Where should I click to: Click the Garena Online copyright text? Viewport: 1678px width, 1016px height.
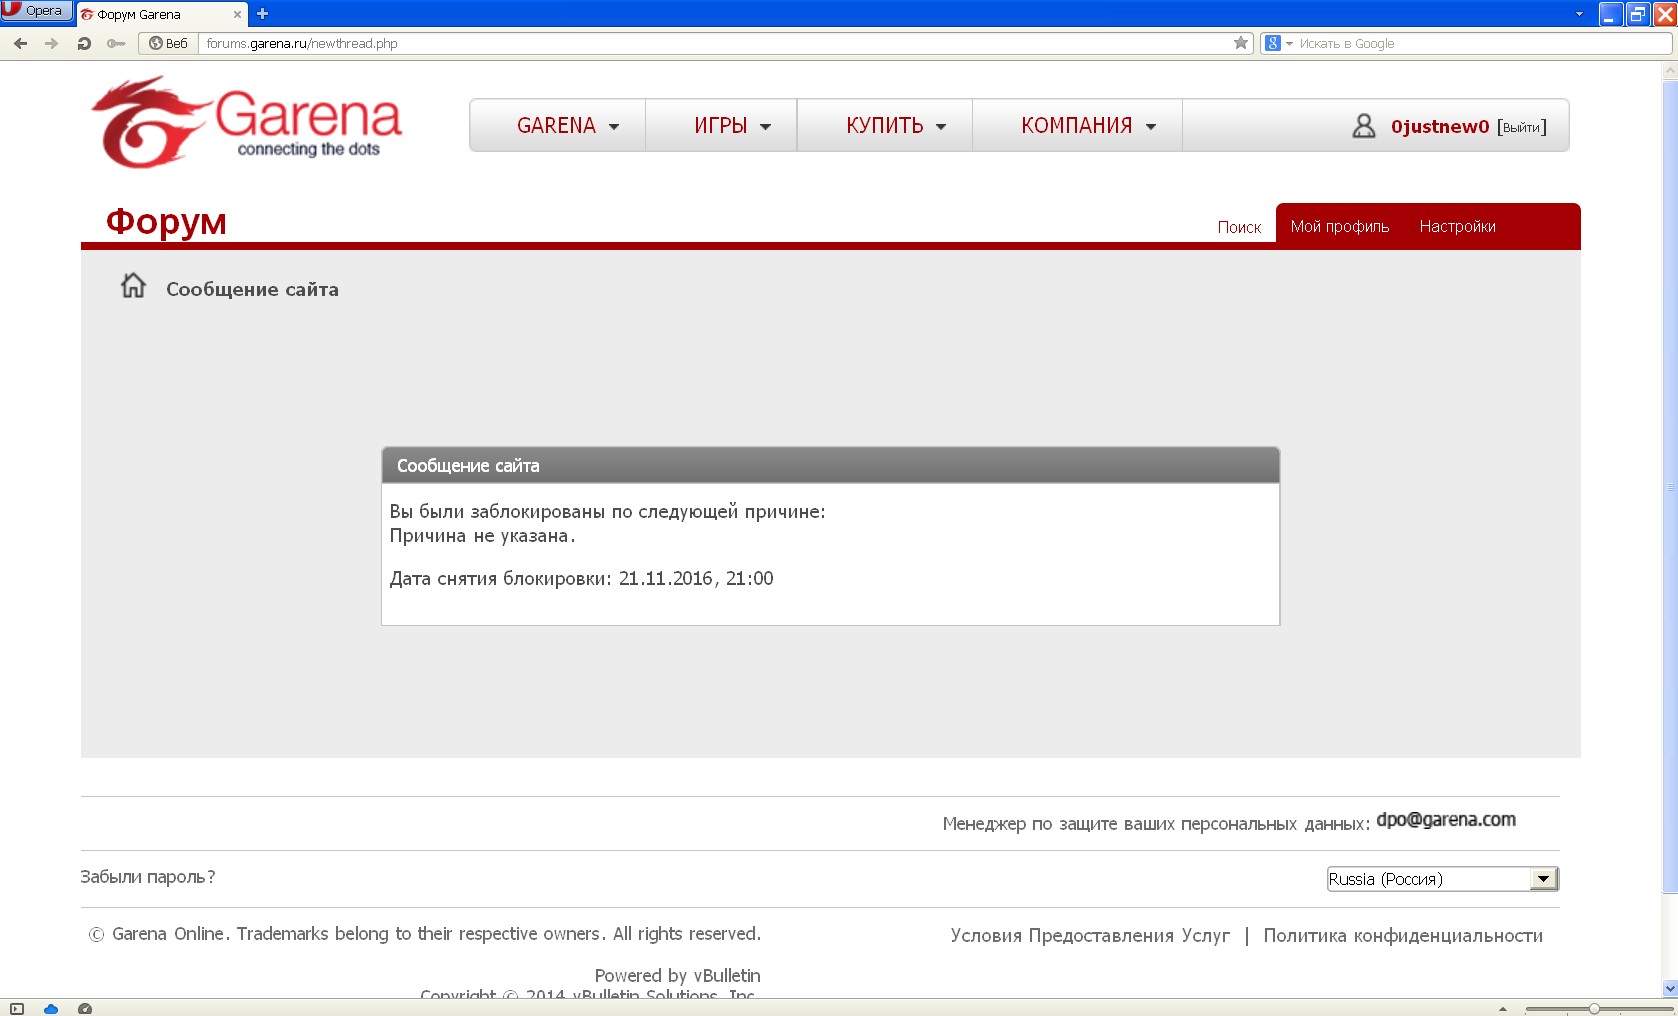[x=425, y=934]
